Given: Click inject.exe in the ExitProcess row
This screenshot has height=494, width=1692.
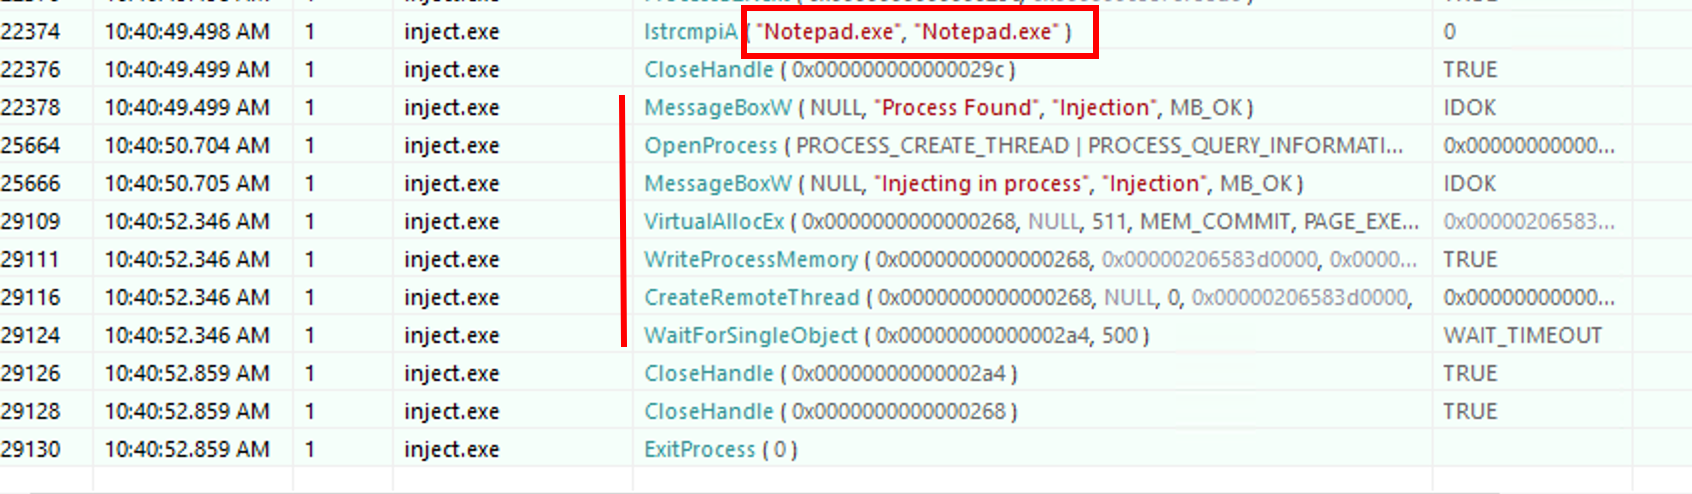Looking at the screenshot, I should (451, 450).
